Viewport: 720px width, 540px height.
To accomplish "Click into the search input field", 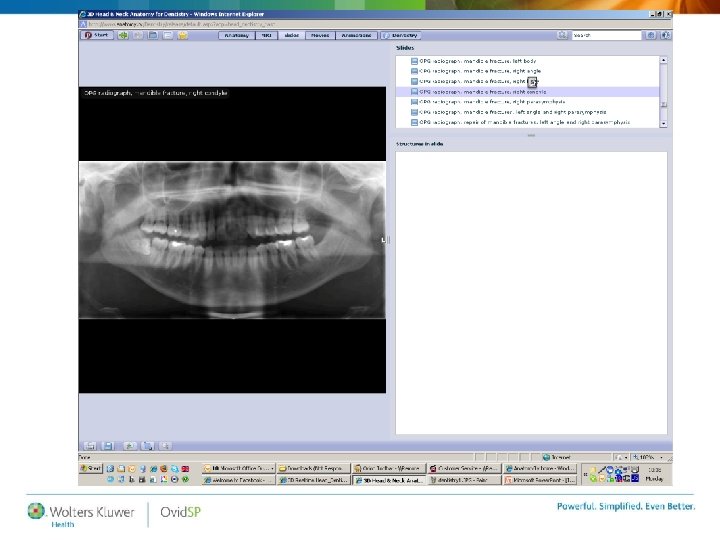I will pyautogui.click(x=606, y=35).
